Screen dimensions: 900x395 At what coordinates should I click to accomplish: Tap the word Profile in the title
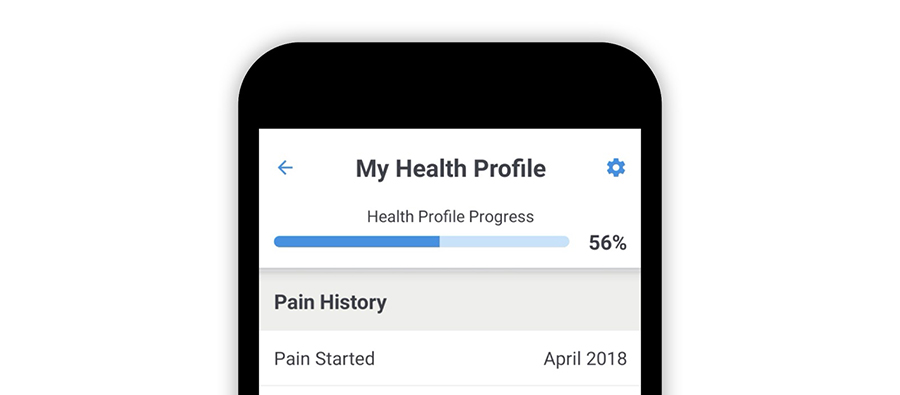[x=510, y=169]
